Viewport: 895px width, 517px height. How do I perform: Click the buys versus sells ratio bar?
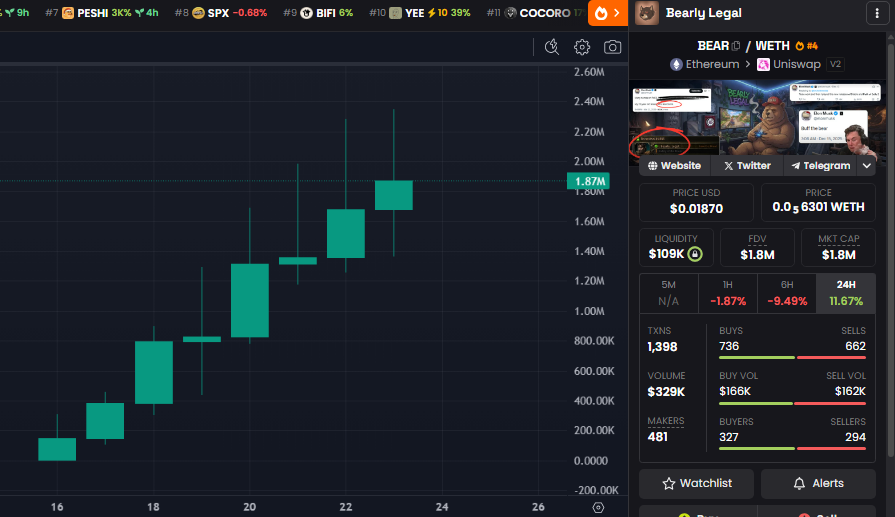point(792,358)
